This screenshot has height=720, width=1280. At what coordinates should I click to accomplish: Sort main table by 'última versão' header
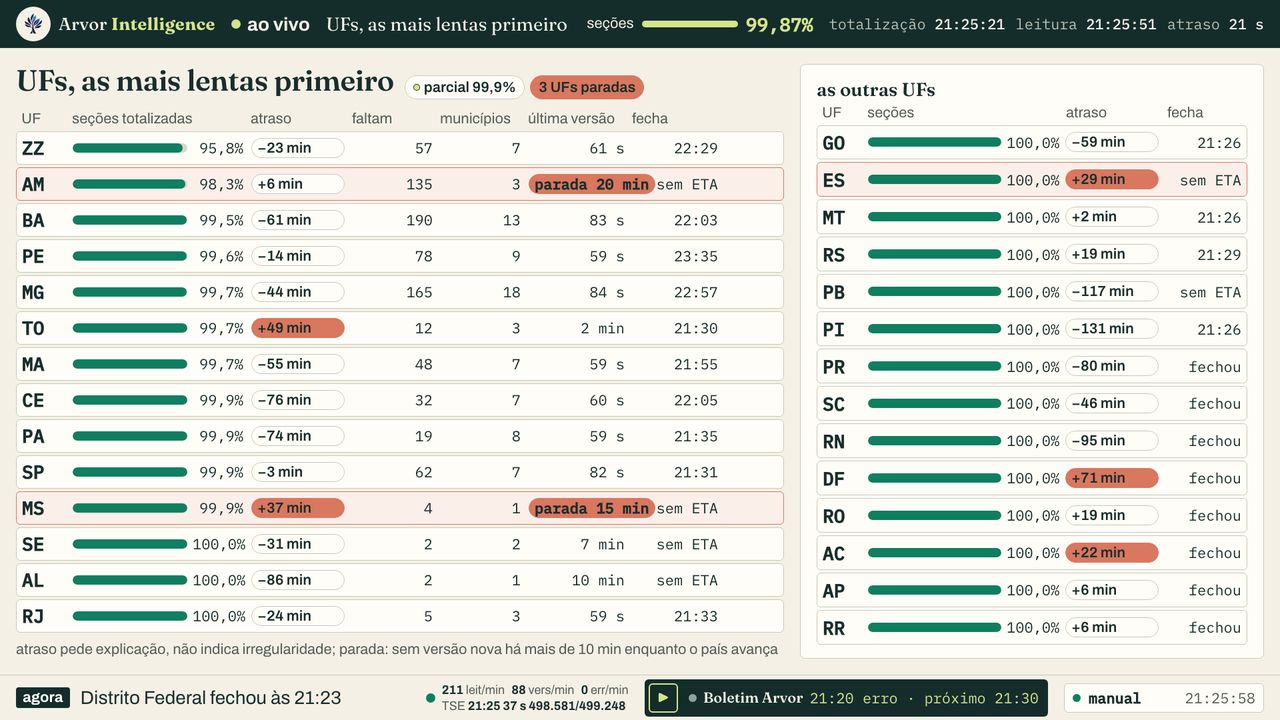click(x=571, y=118)
